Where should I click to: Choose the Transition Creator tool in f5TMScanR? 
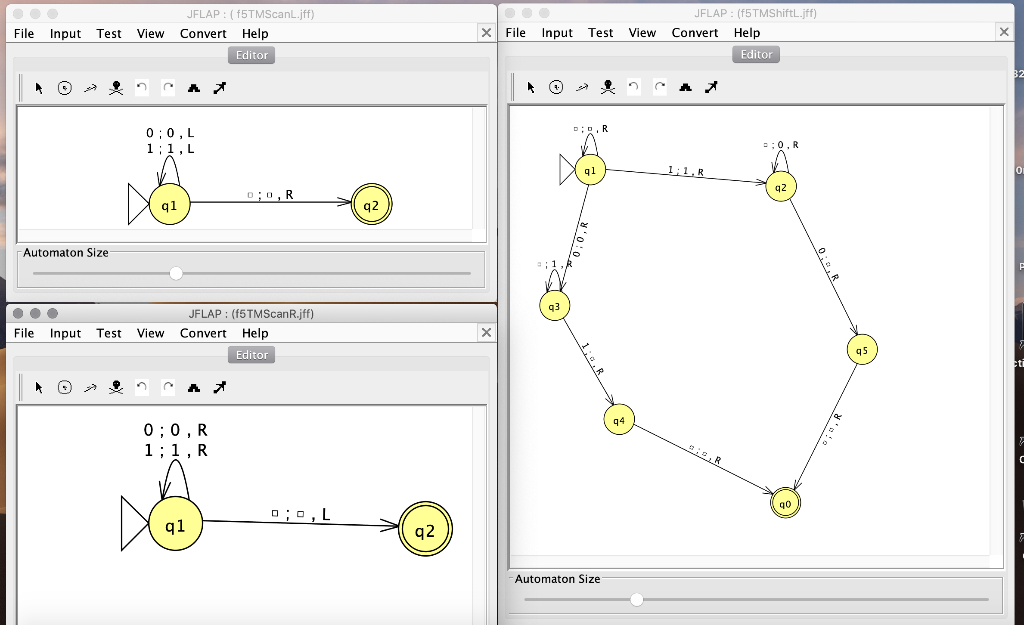(x=88, y=387)
